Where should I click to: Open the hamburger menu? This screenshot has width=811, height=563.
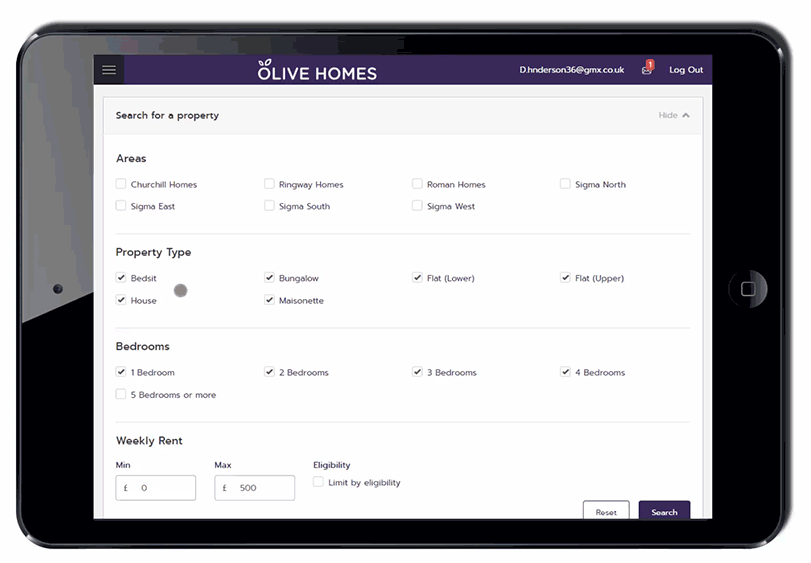coord(109,70)
